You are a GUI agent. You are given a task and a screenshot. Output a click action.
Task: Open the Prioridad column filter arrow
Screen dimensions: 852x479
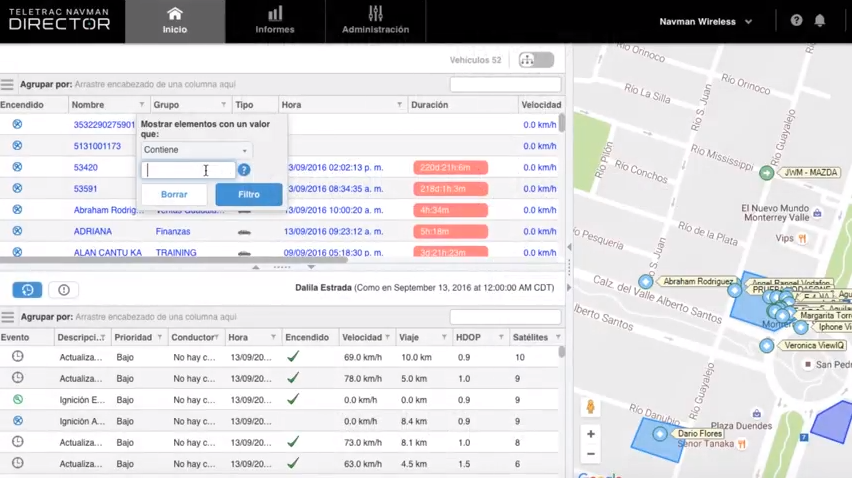pos(159,338)
